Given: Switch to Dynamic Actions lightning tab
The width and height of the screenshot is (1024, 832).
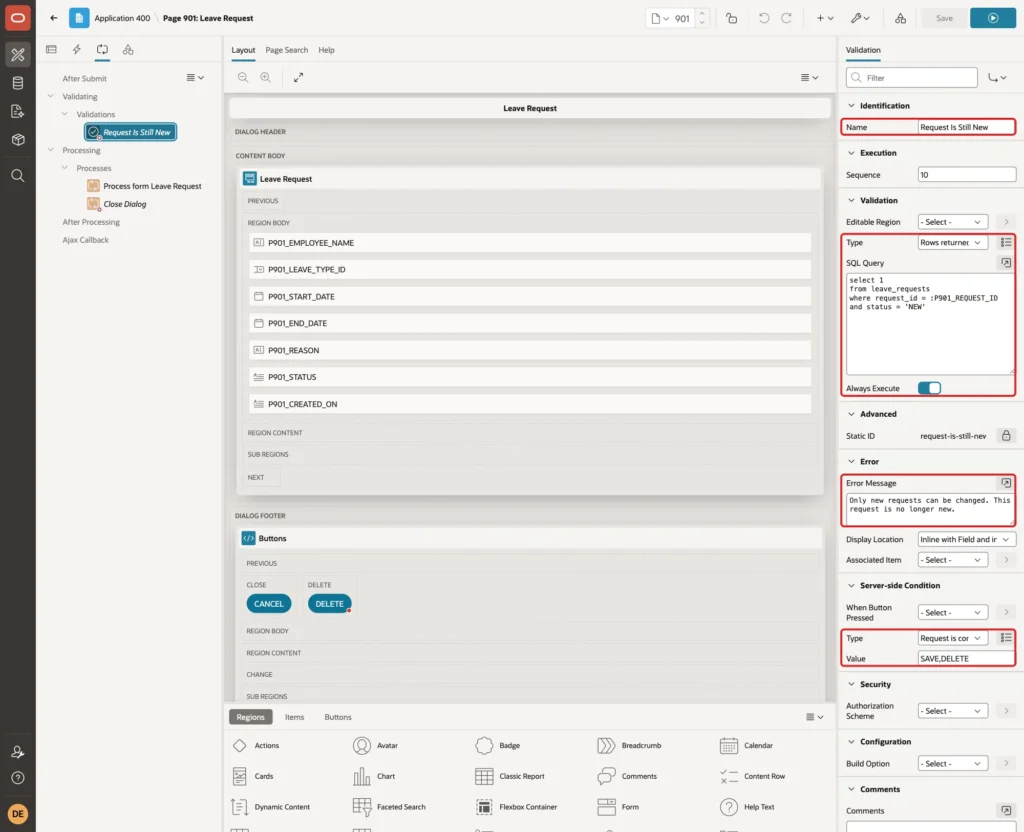Looking at the screenshot, I should [x=76, y=50].
